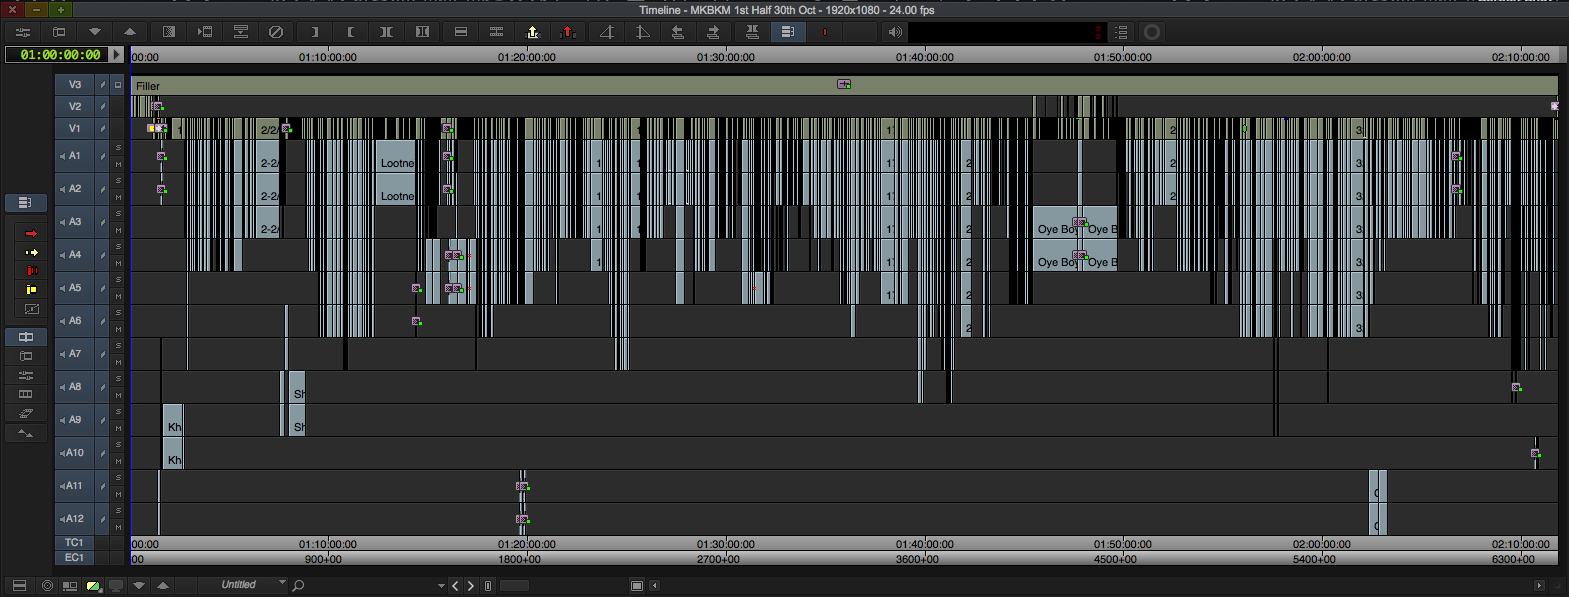Click the horizontal timeline scrollbar track

coord(1097,586)
